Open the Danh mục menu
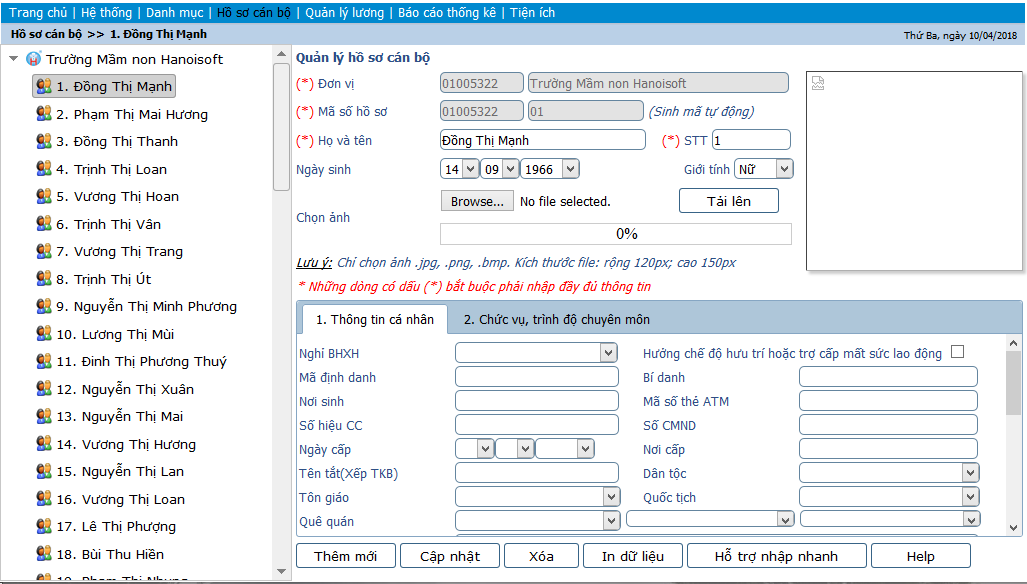 174,12
